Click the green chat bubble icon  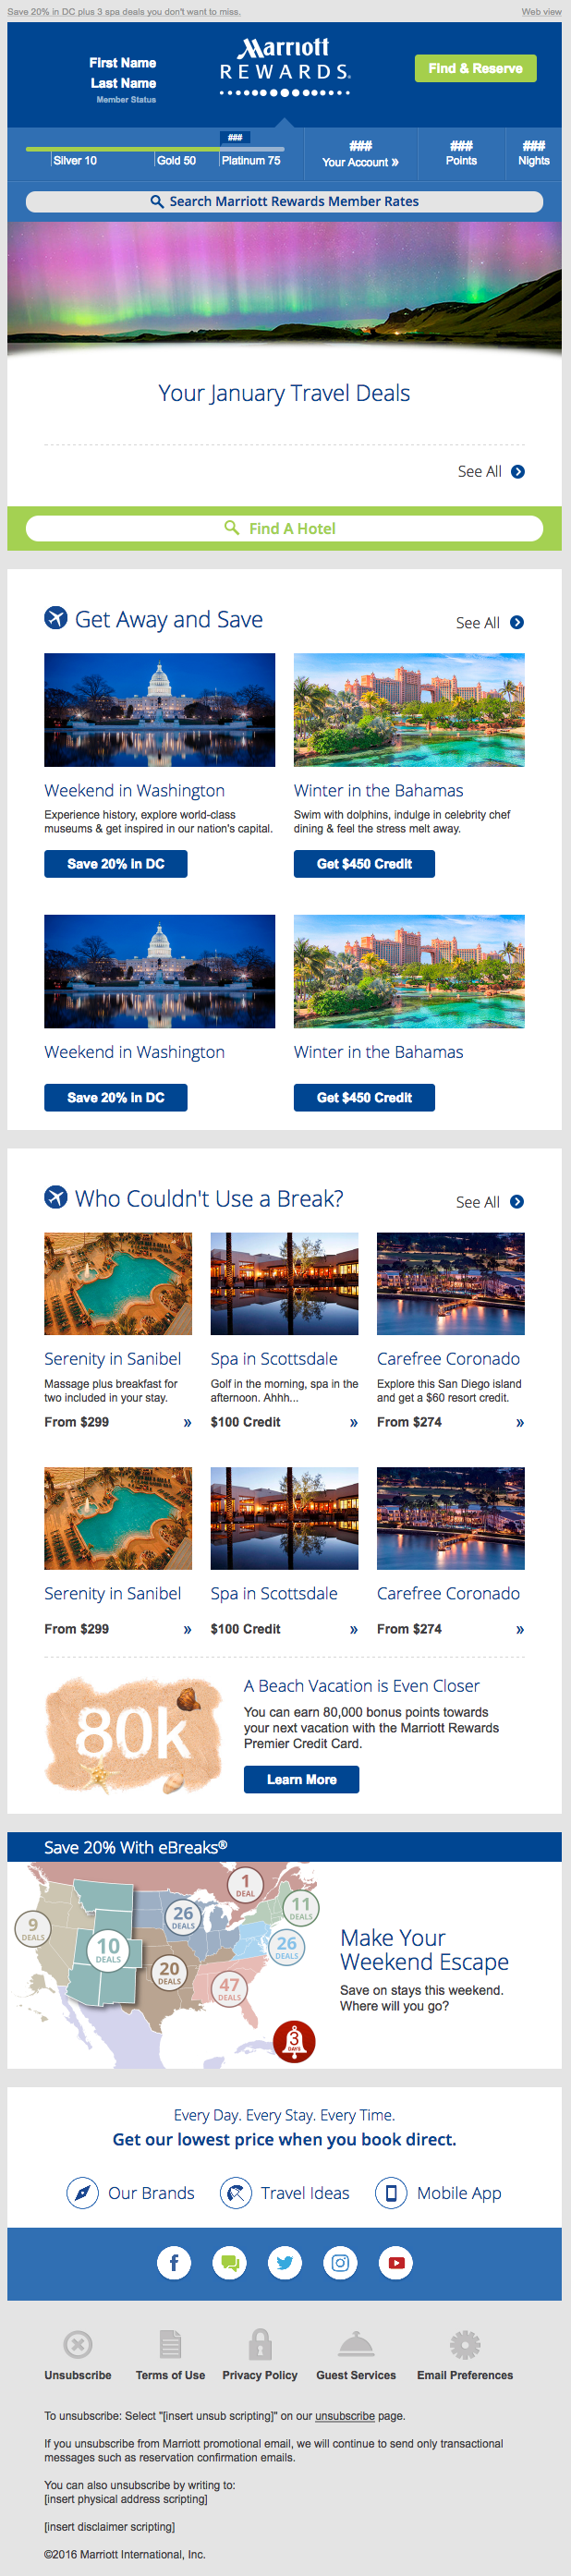pos(229,2263)
